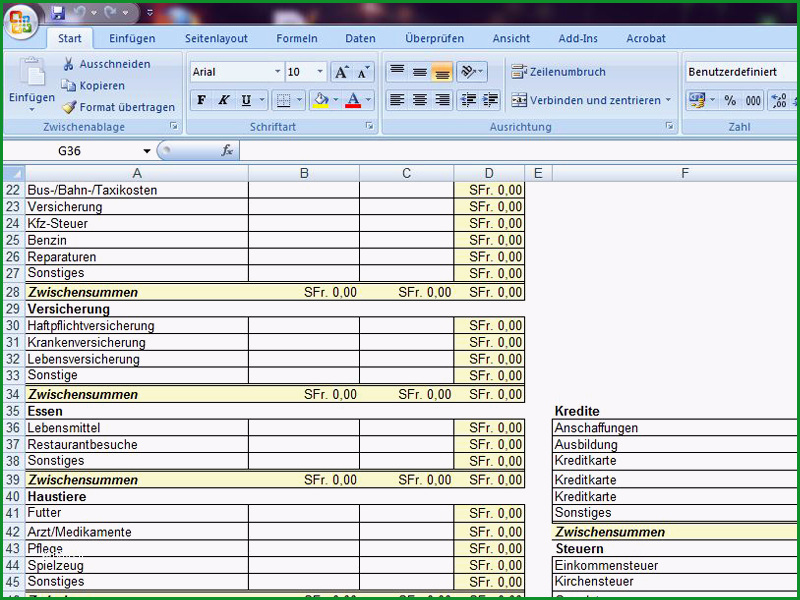Open Verbinden und zentrieren dropdown arrow
The image size is (800, 600).
point(668,100)
